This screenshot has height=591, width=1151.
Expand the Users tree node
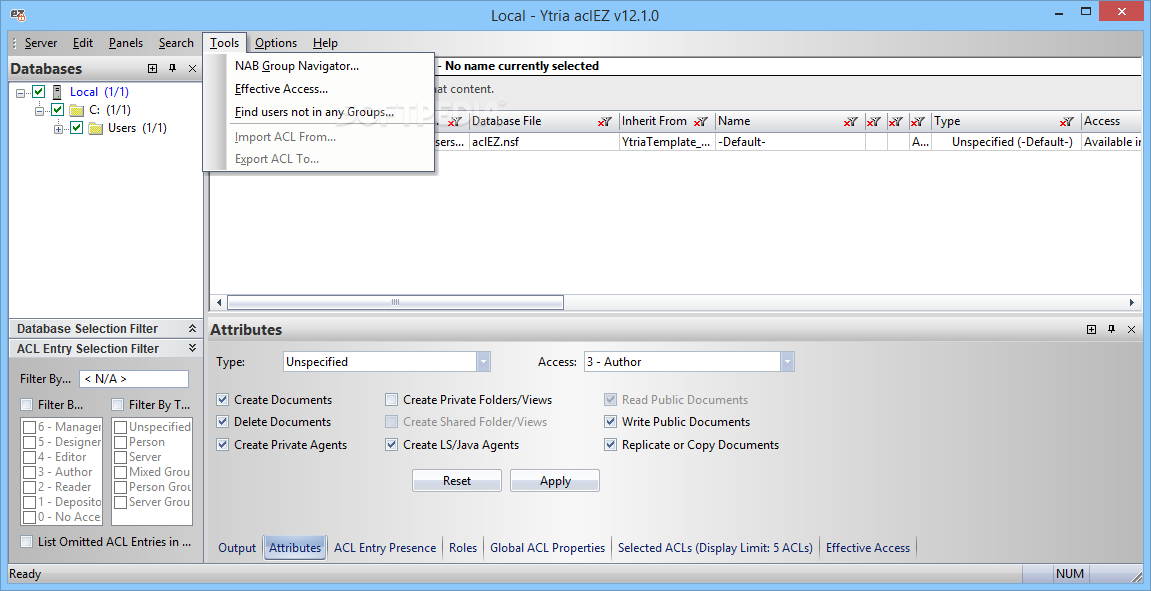pyautogui.click(x=58, y=128)
